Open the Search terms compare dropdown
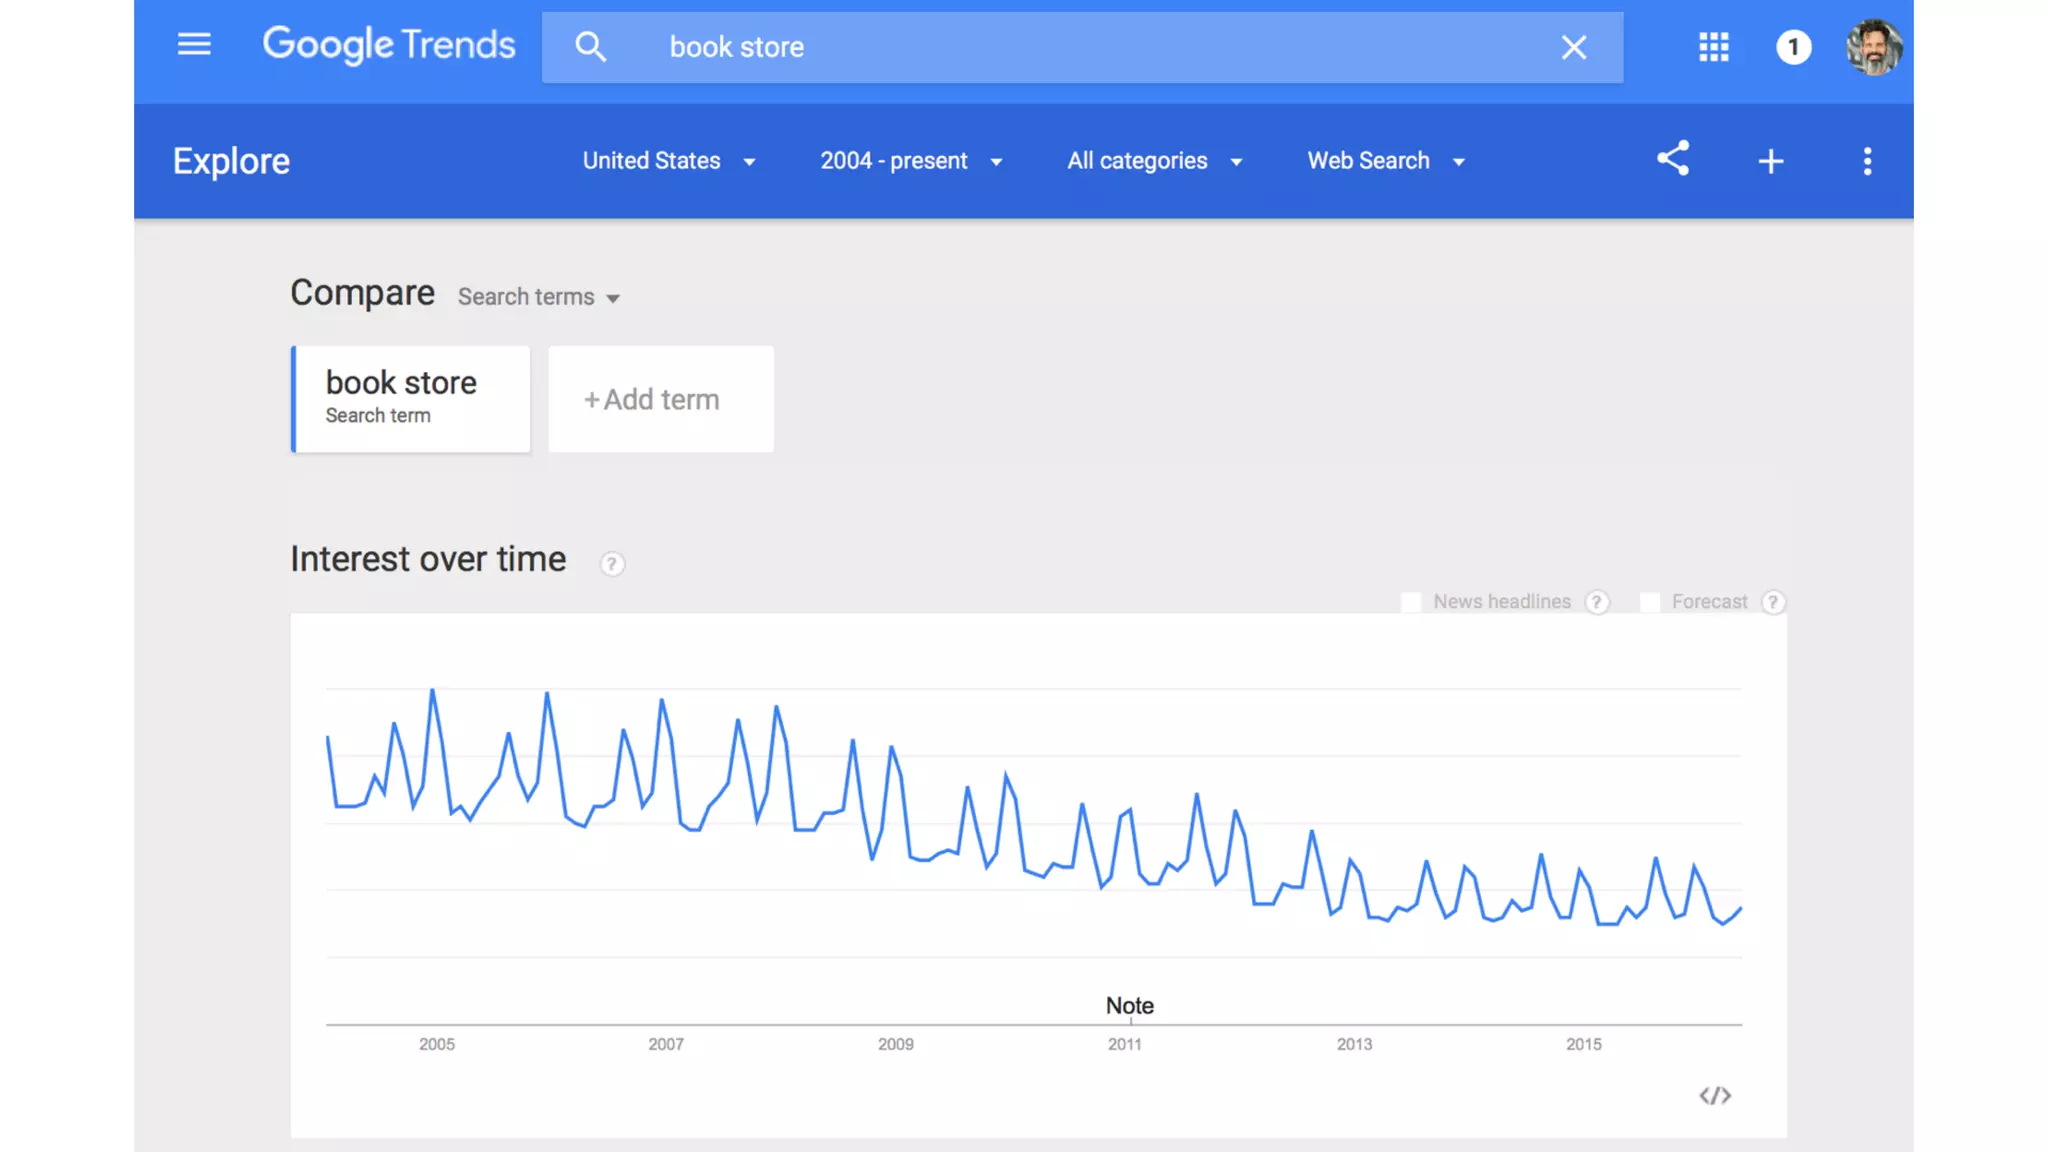This screenshot has height=1152, width=2048. point(539,297)
